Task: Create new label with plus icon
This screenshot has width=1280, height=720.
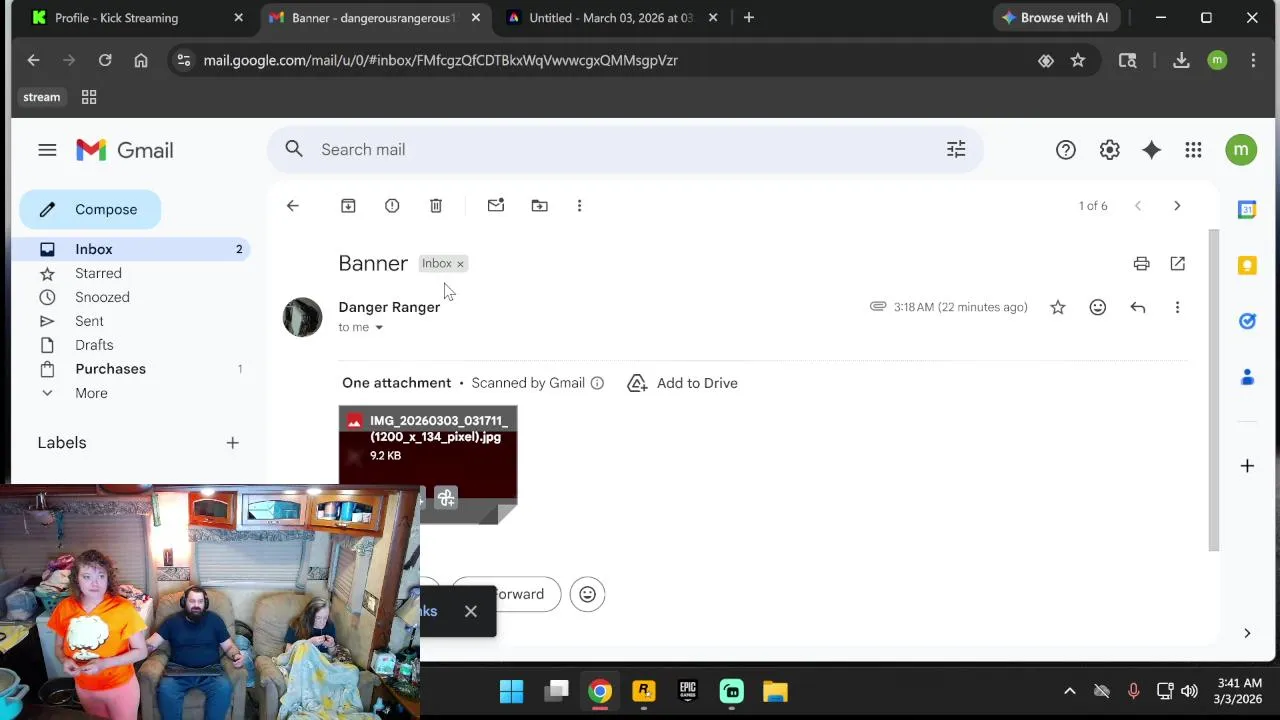Action: (x=232, y=443)
